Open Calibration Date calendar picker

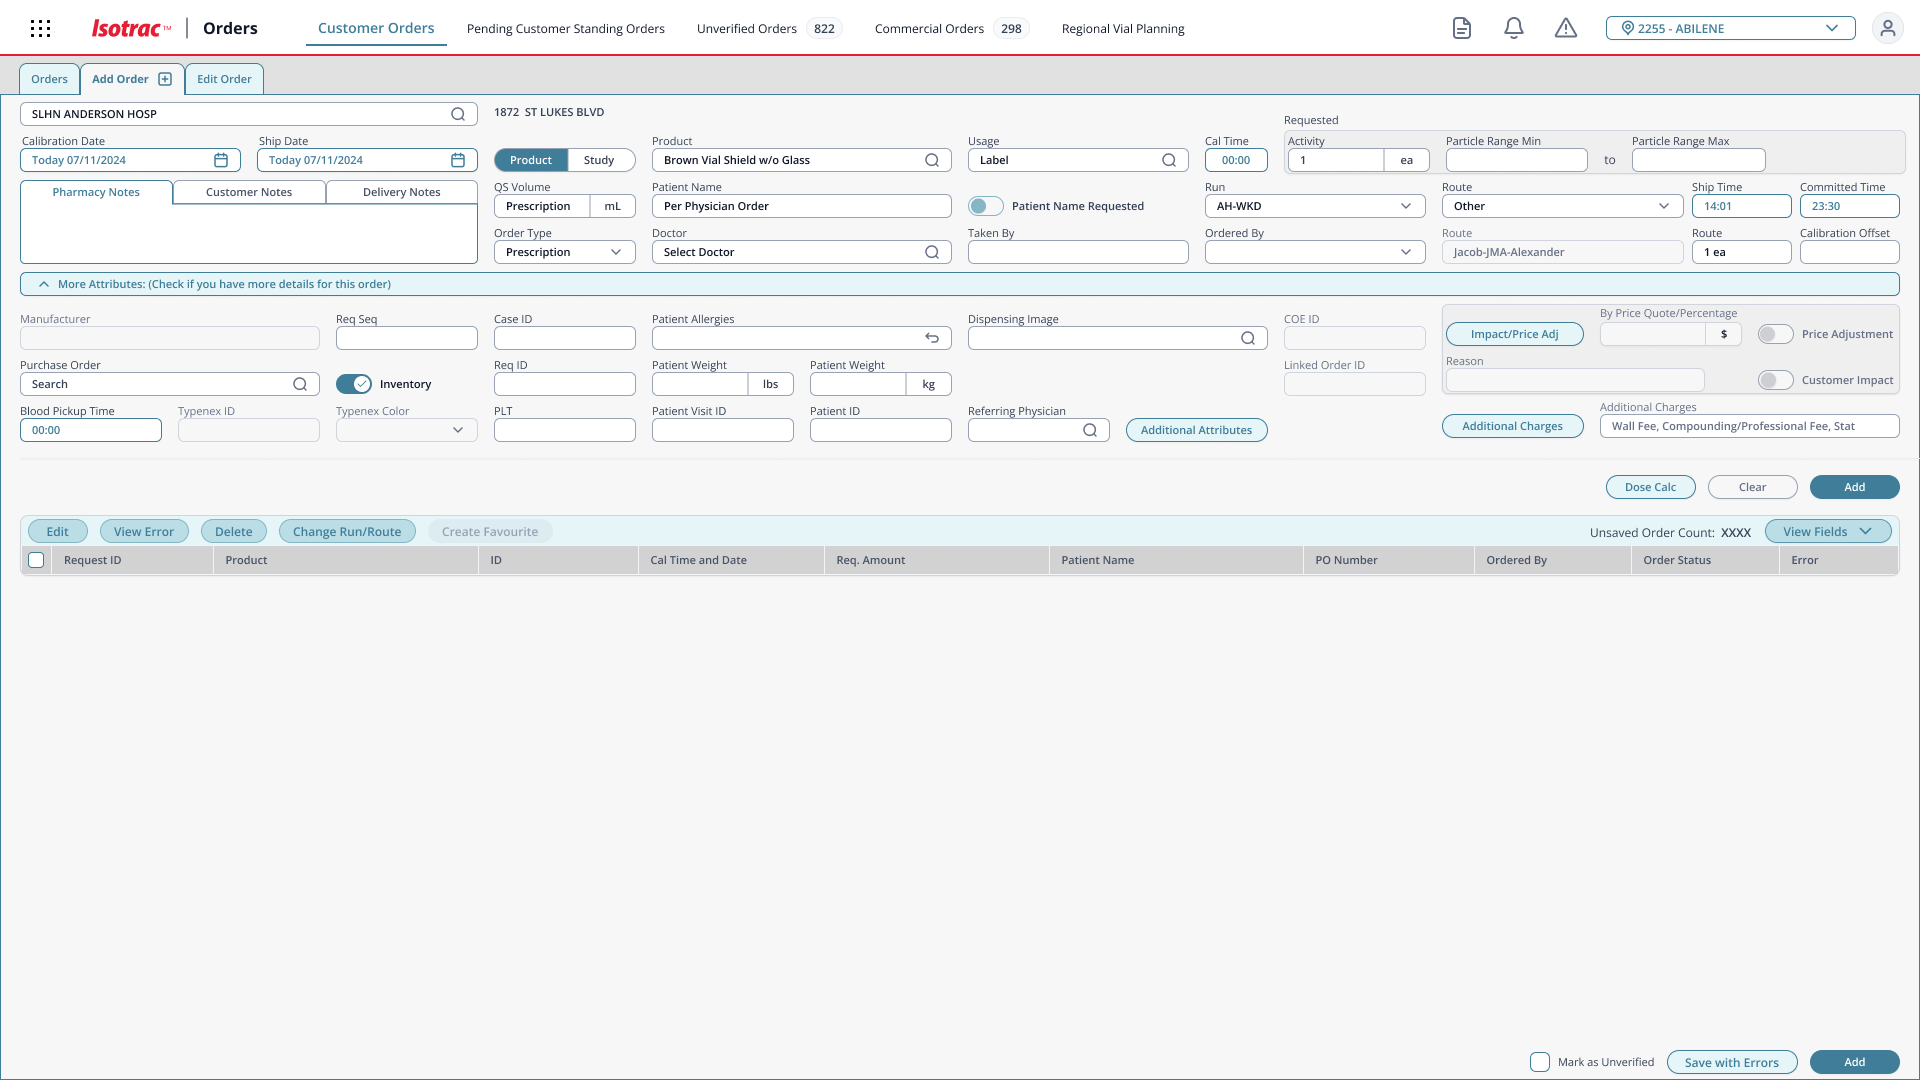pyautogui.click(x=221, y=160)
